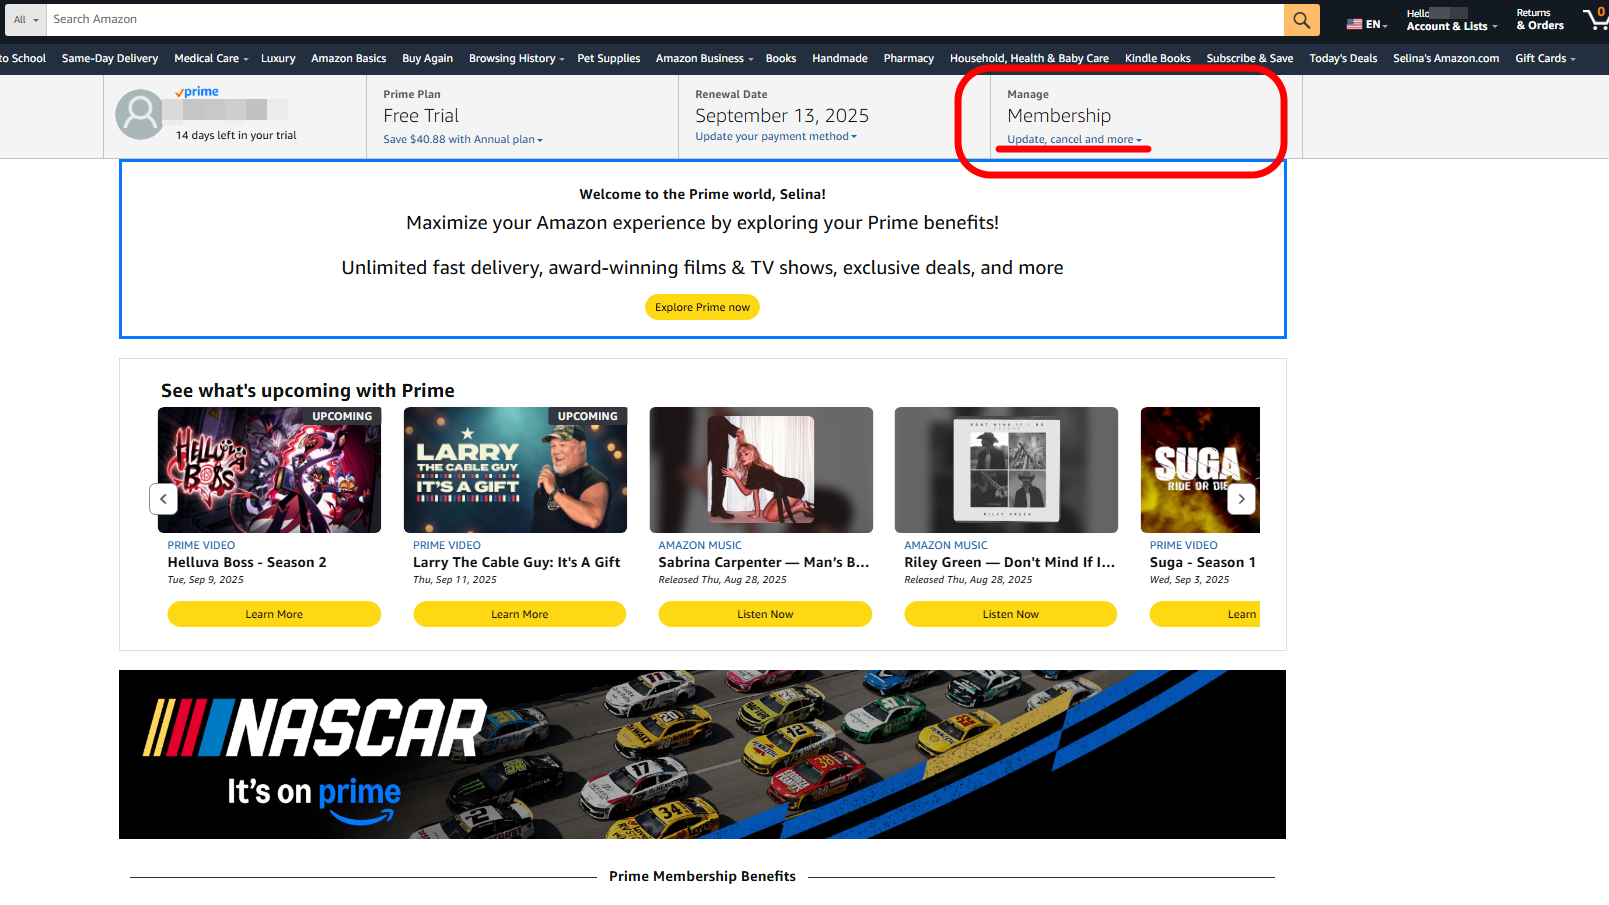Click Sabrina Carpenter — Man's B... title
The image size is (1609, 905).
764,563
